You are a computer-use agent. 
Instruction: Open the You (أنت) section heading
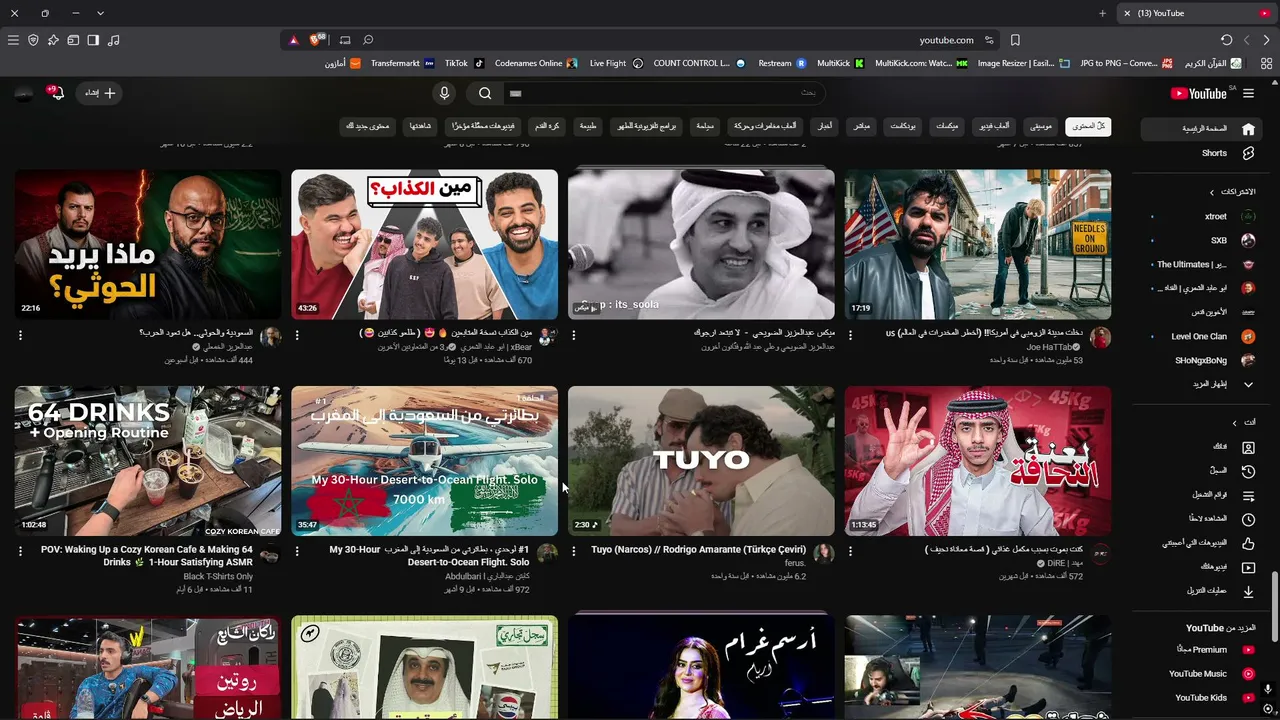[x=1244, y=423]
